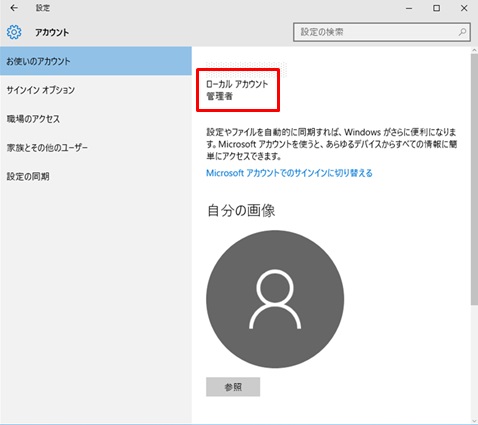
Task: Close the settings window
Action: [x=464, y=8]
